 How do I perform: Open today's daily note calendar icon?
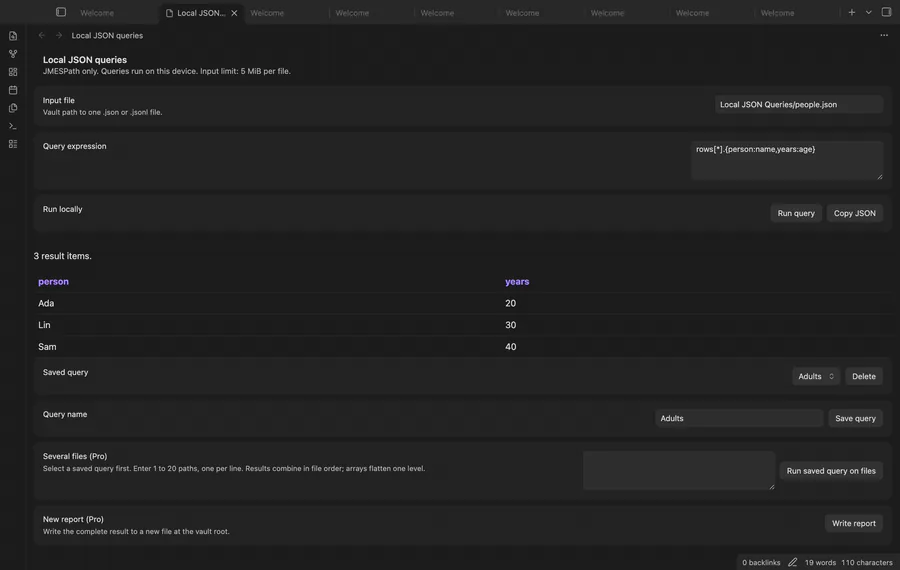point(13,90)
